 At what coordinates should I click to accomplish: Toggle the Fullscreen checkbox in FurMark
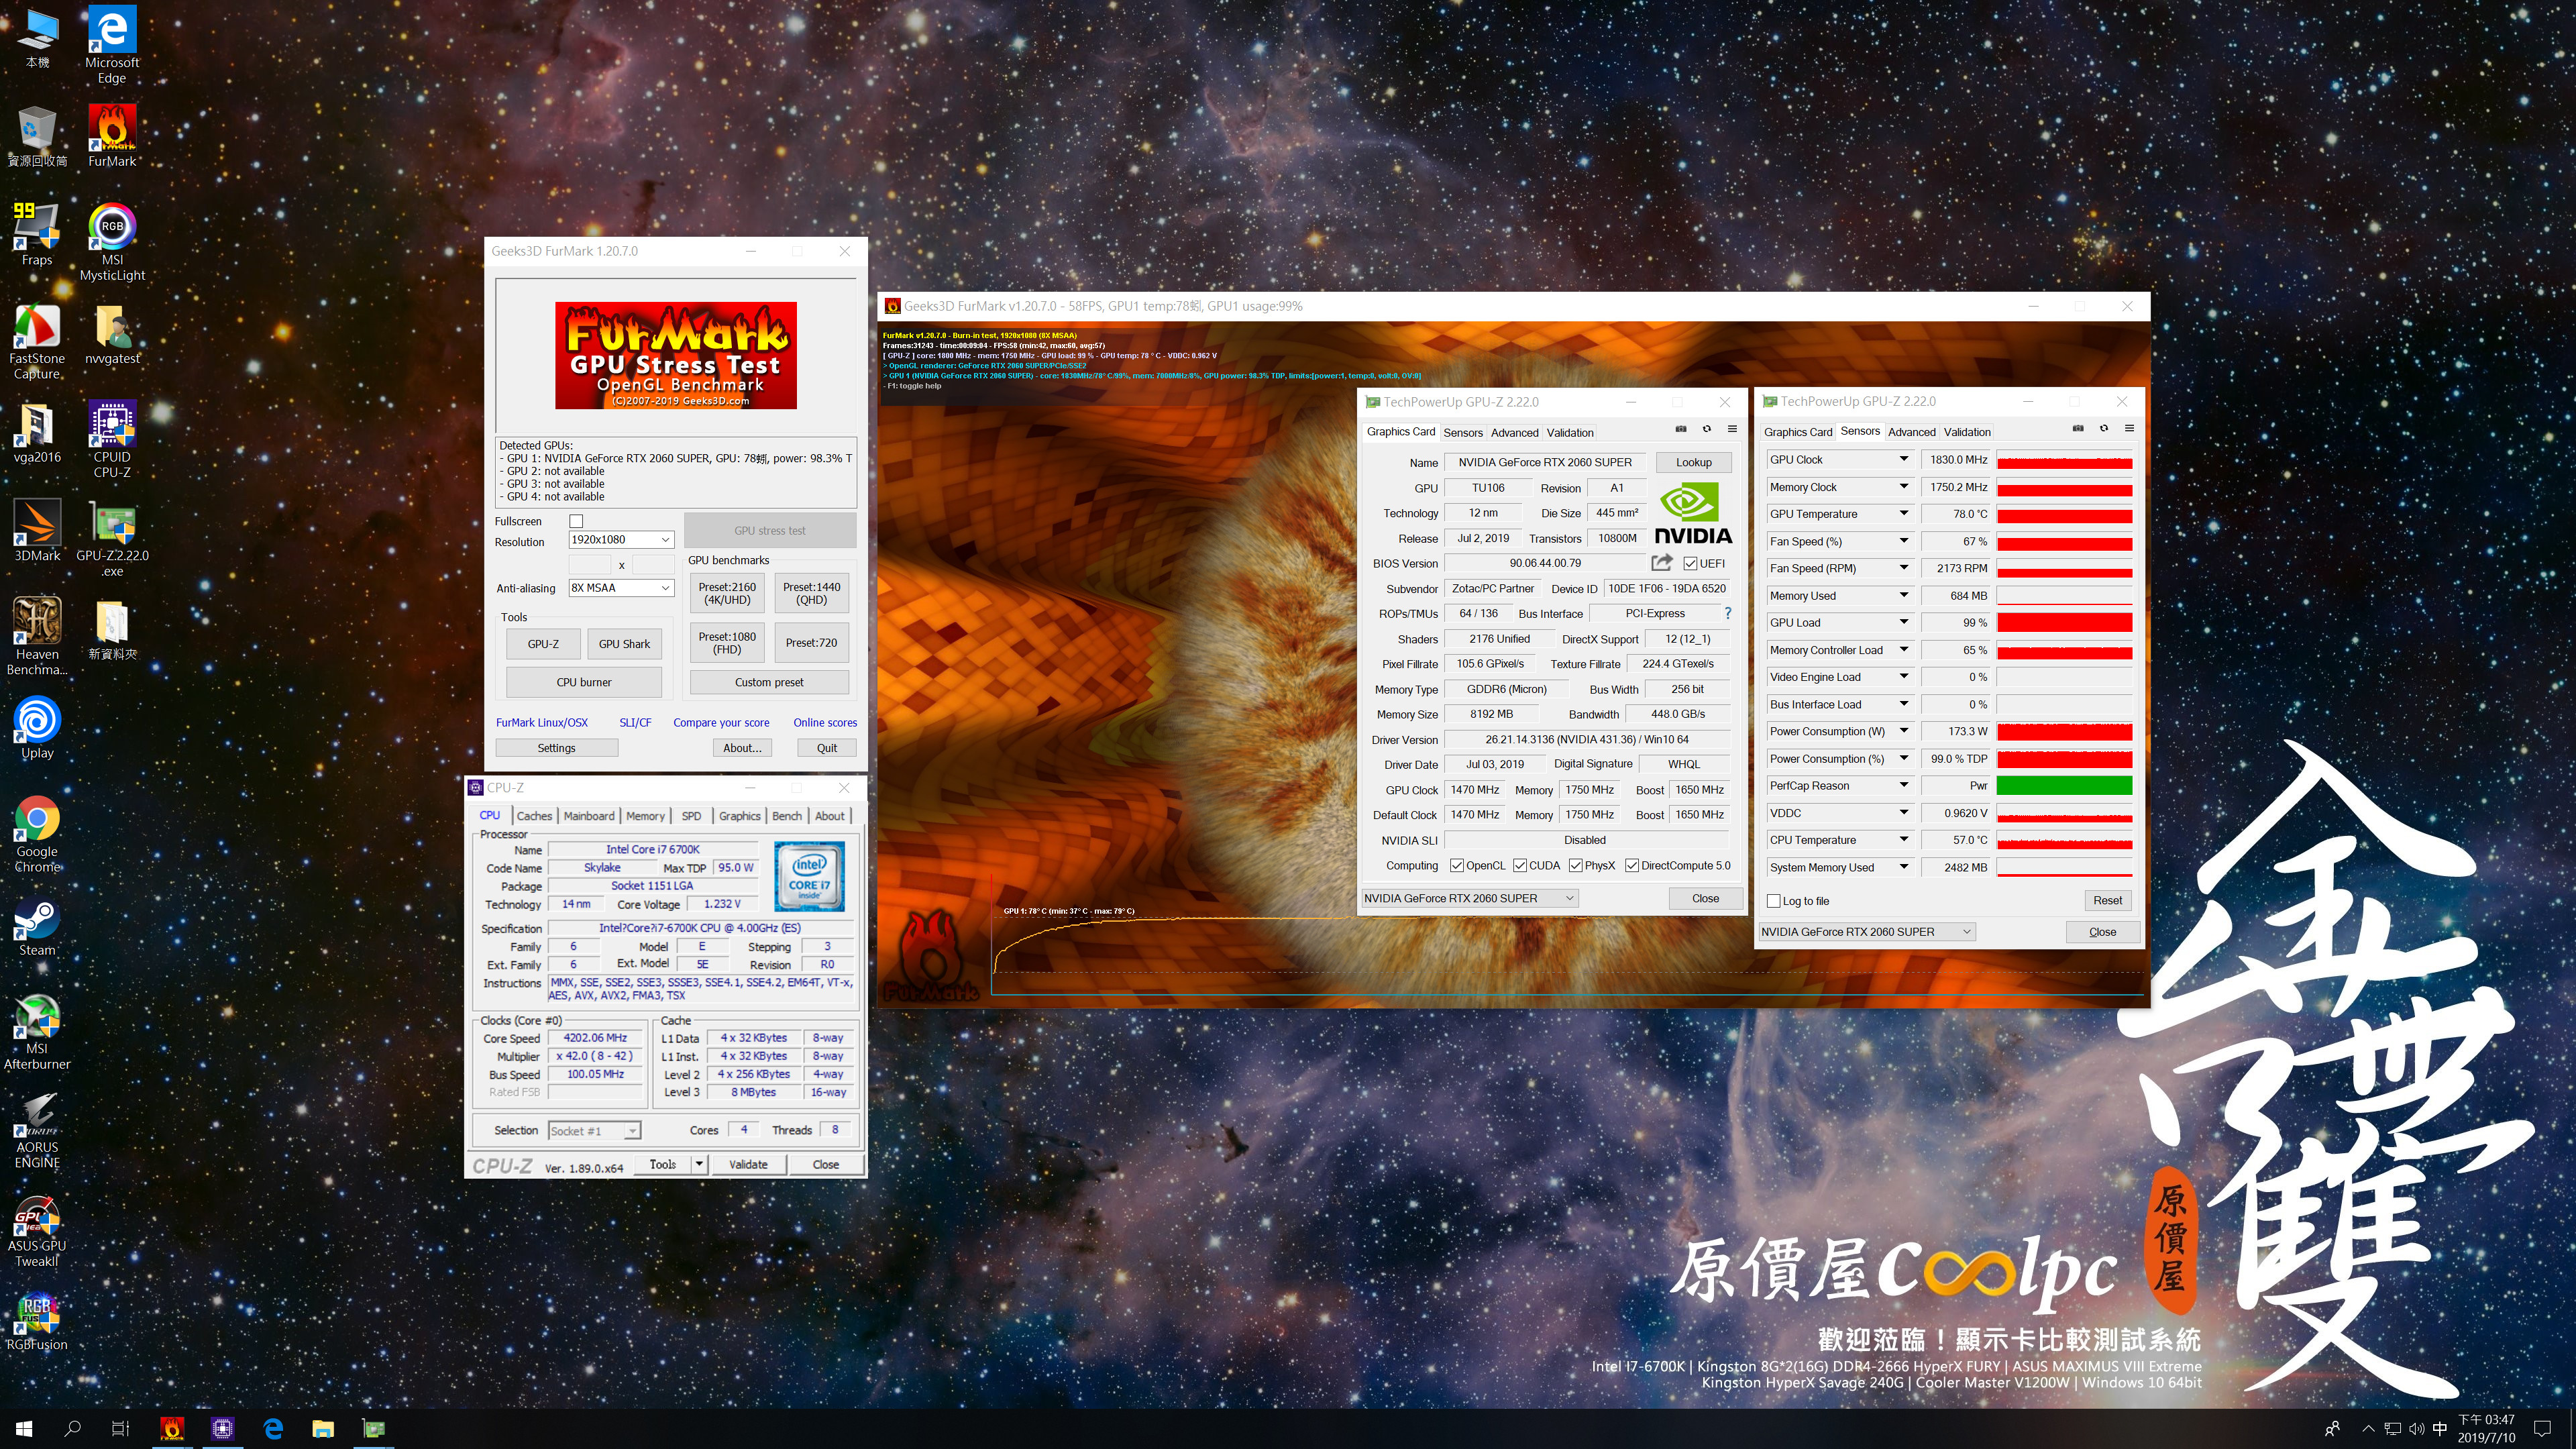point(576,521)
